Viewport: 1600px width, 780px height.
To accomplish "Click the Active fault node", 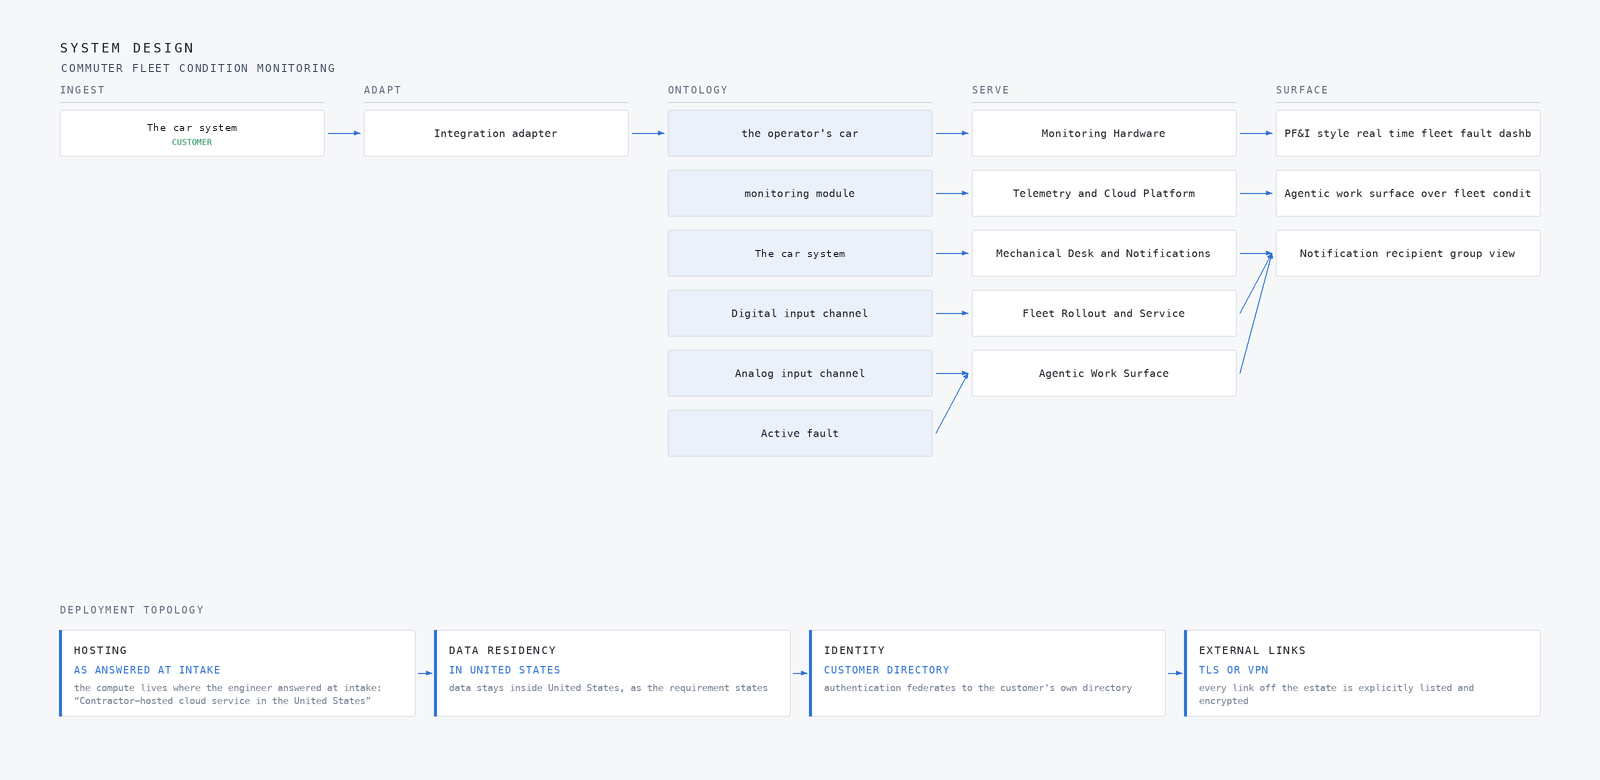I will coord(800,433).
